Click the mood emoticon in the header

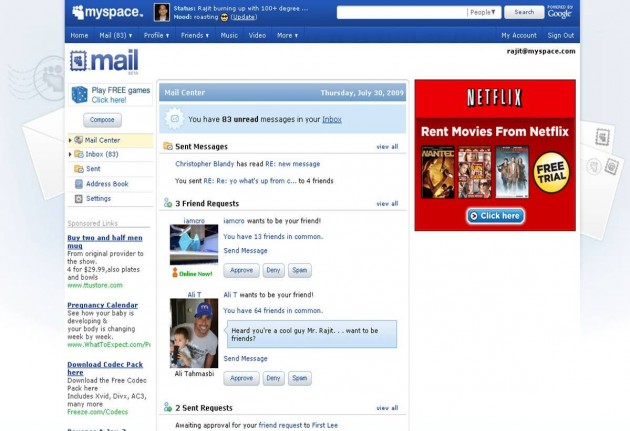(224, 17)
